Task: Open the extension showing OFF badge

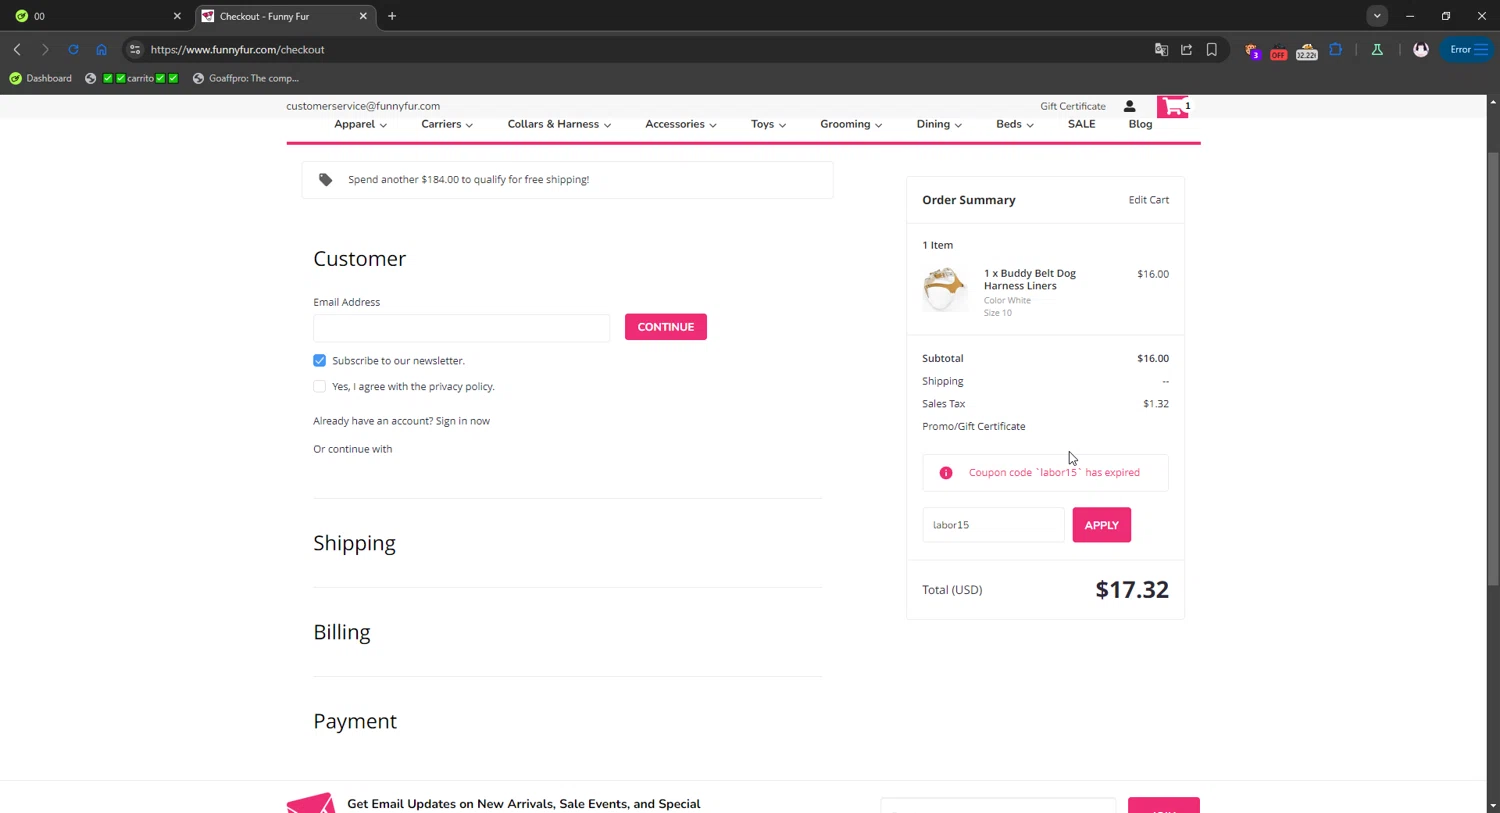Action: point(1278,50)
